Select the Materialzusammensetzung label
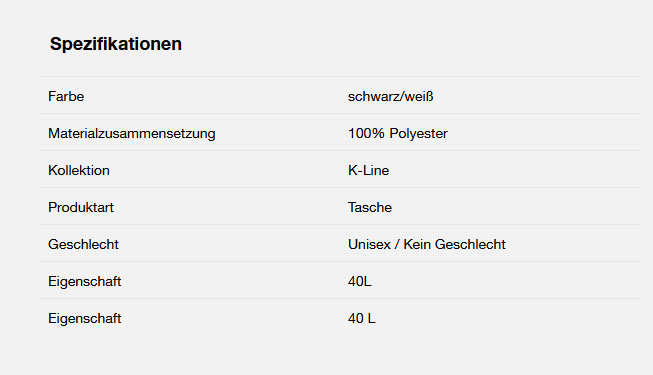 click(132, 134)
